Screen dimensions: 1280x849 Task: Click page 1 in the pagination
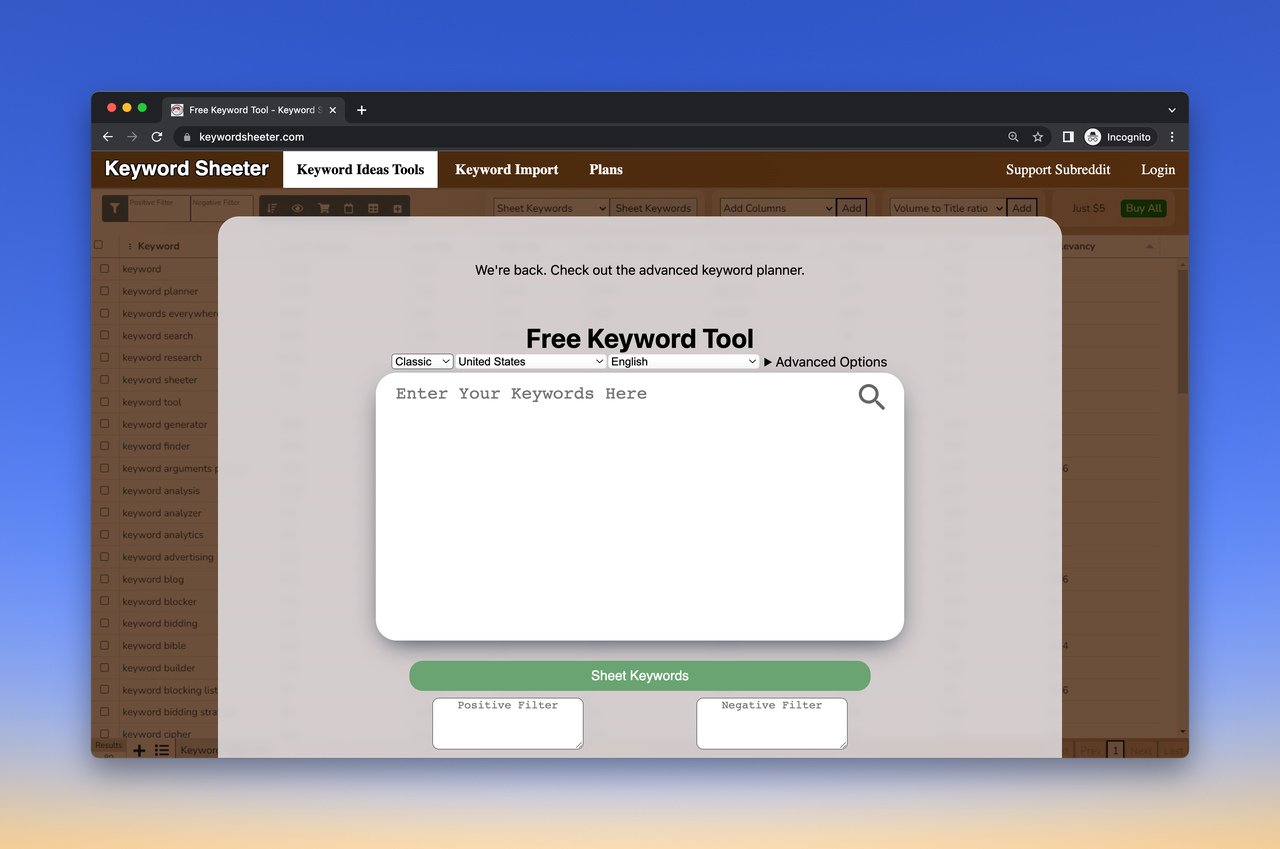coord(1115,750)
